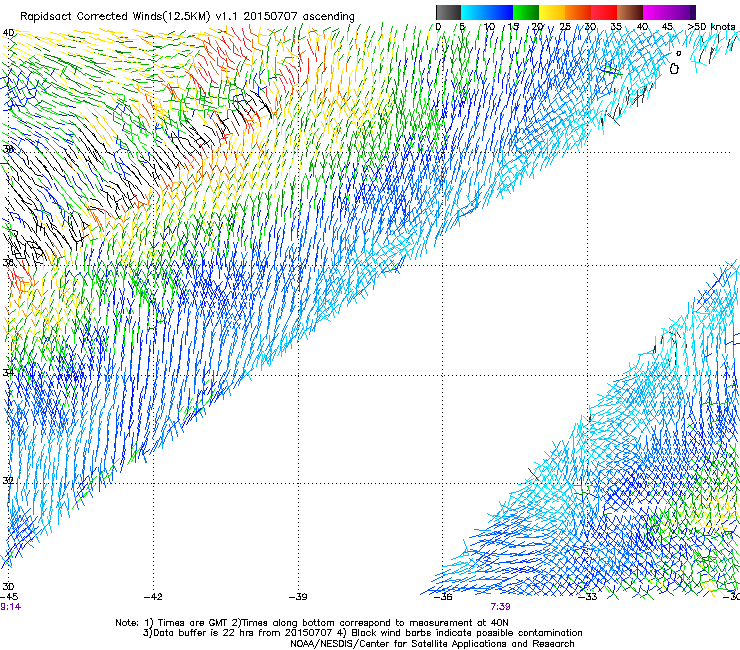Click the purple '7:39' swath time label
The height and width of the screenshot is (650, 740).
click(x=500, y=607)
